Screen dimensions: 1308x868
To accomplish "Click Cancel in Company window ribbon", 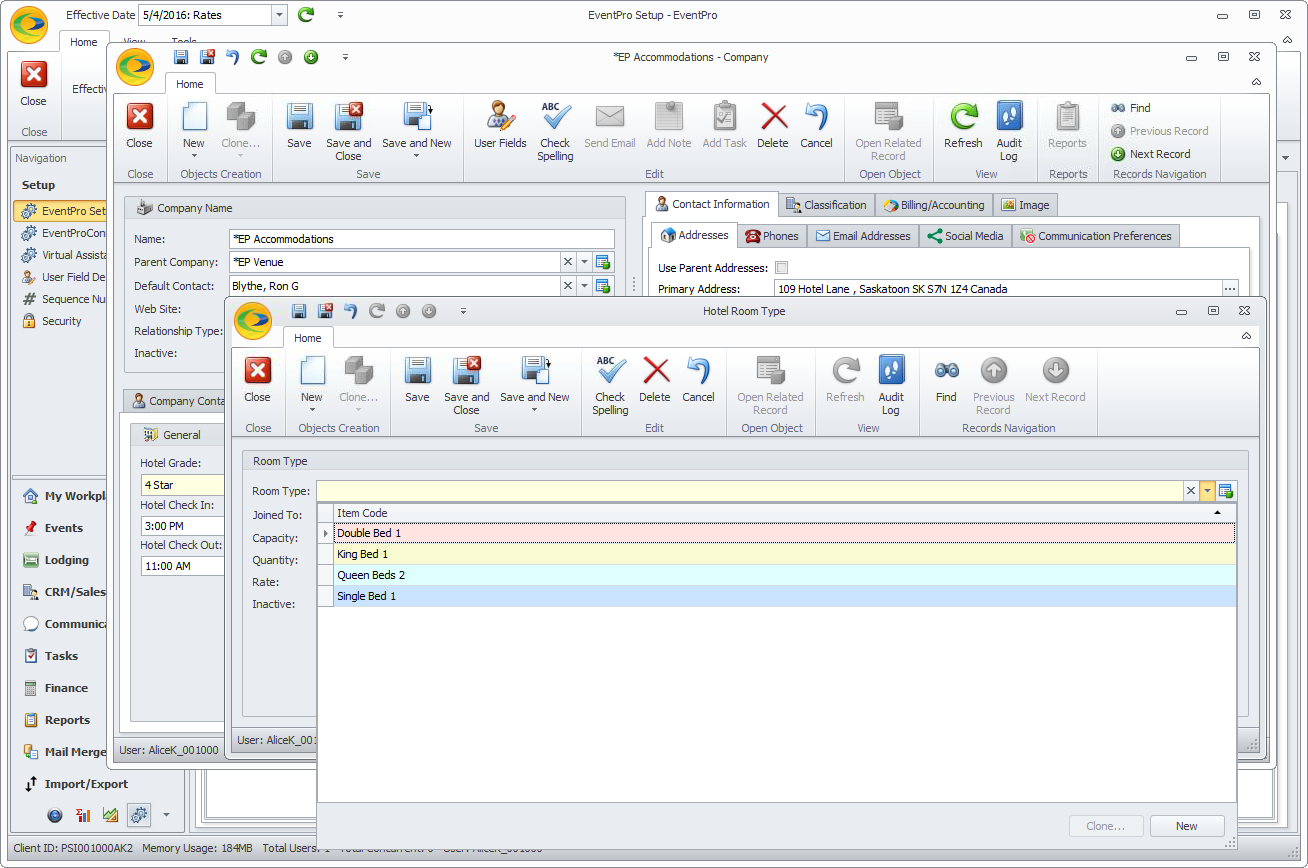I will point(816,126).
